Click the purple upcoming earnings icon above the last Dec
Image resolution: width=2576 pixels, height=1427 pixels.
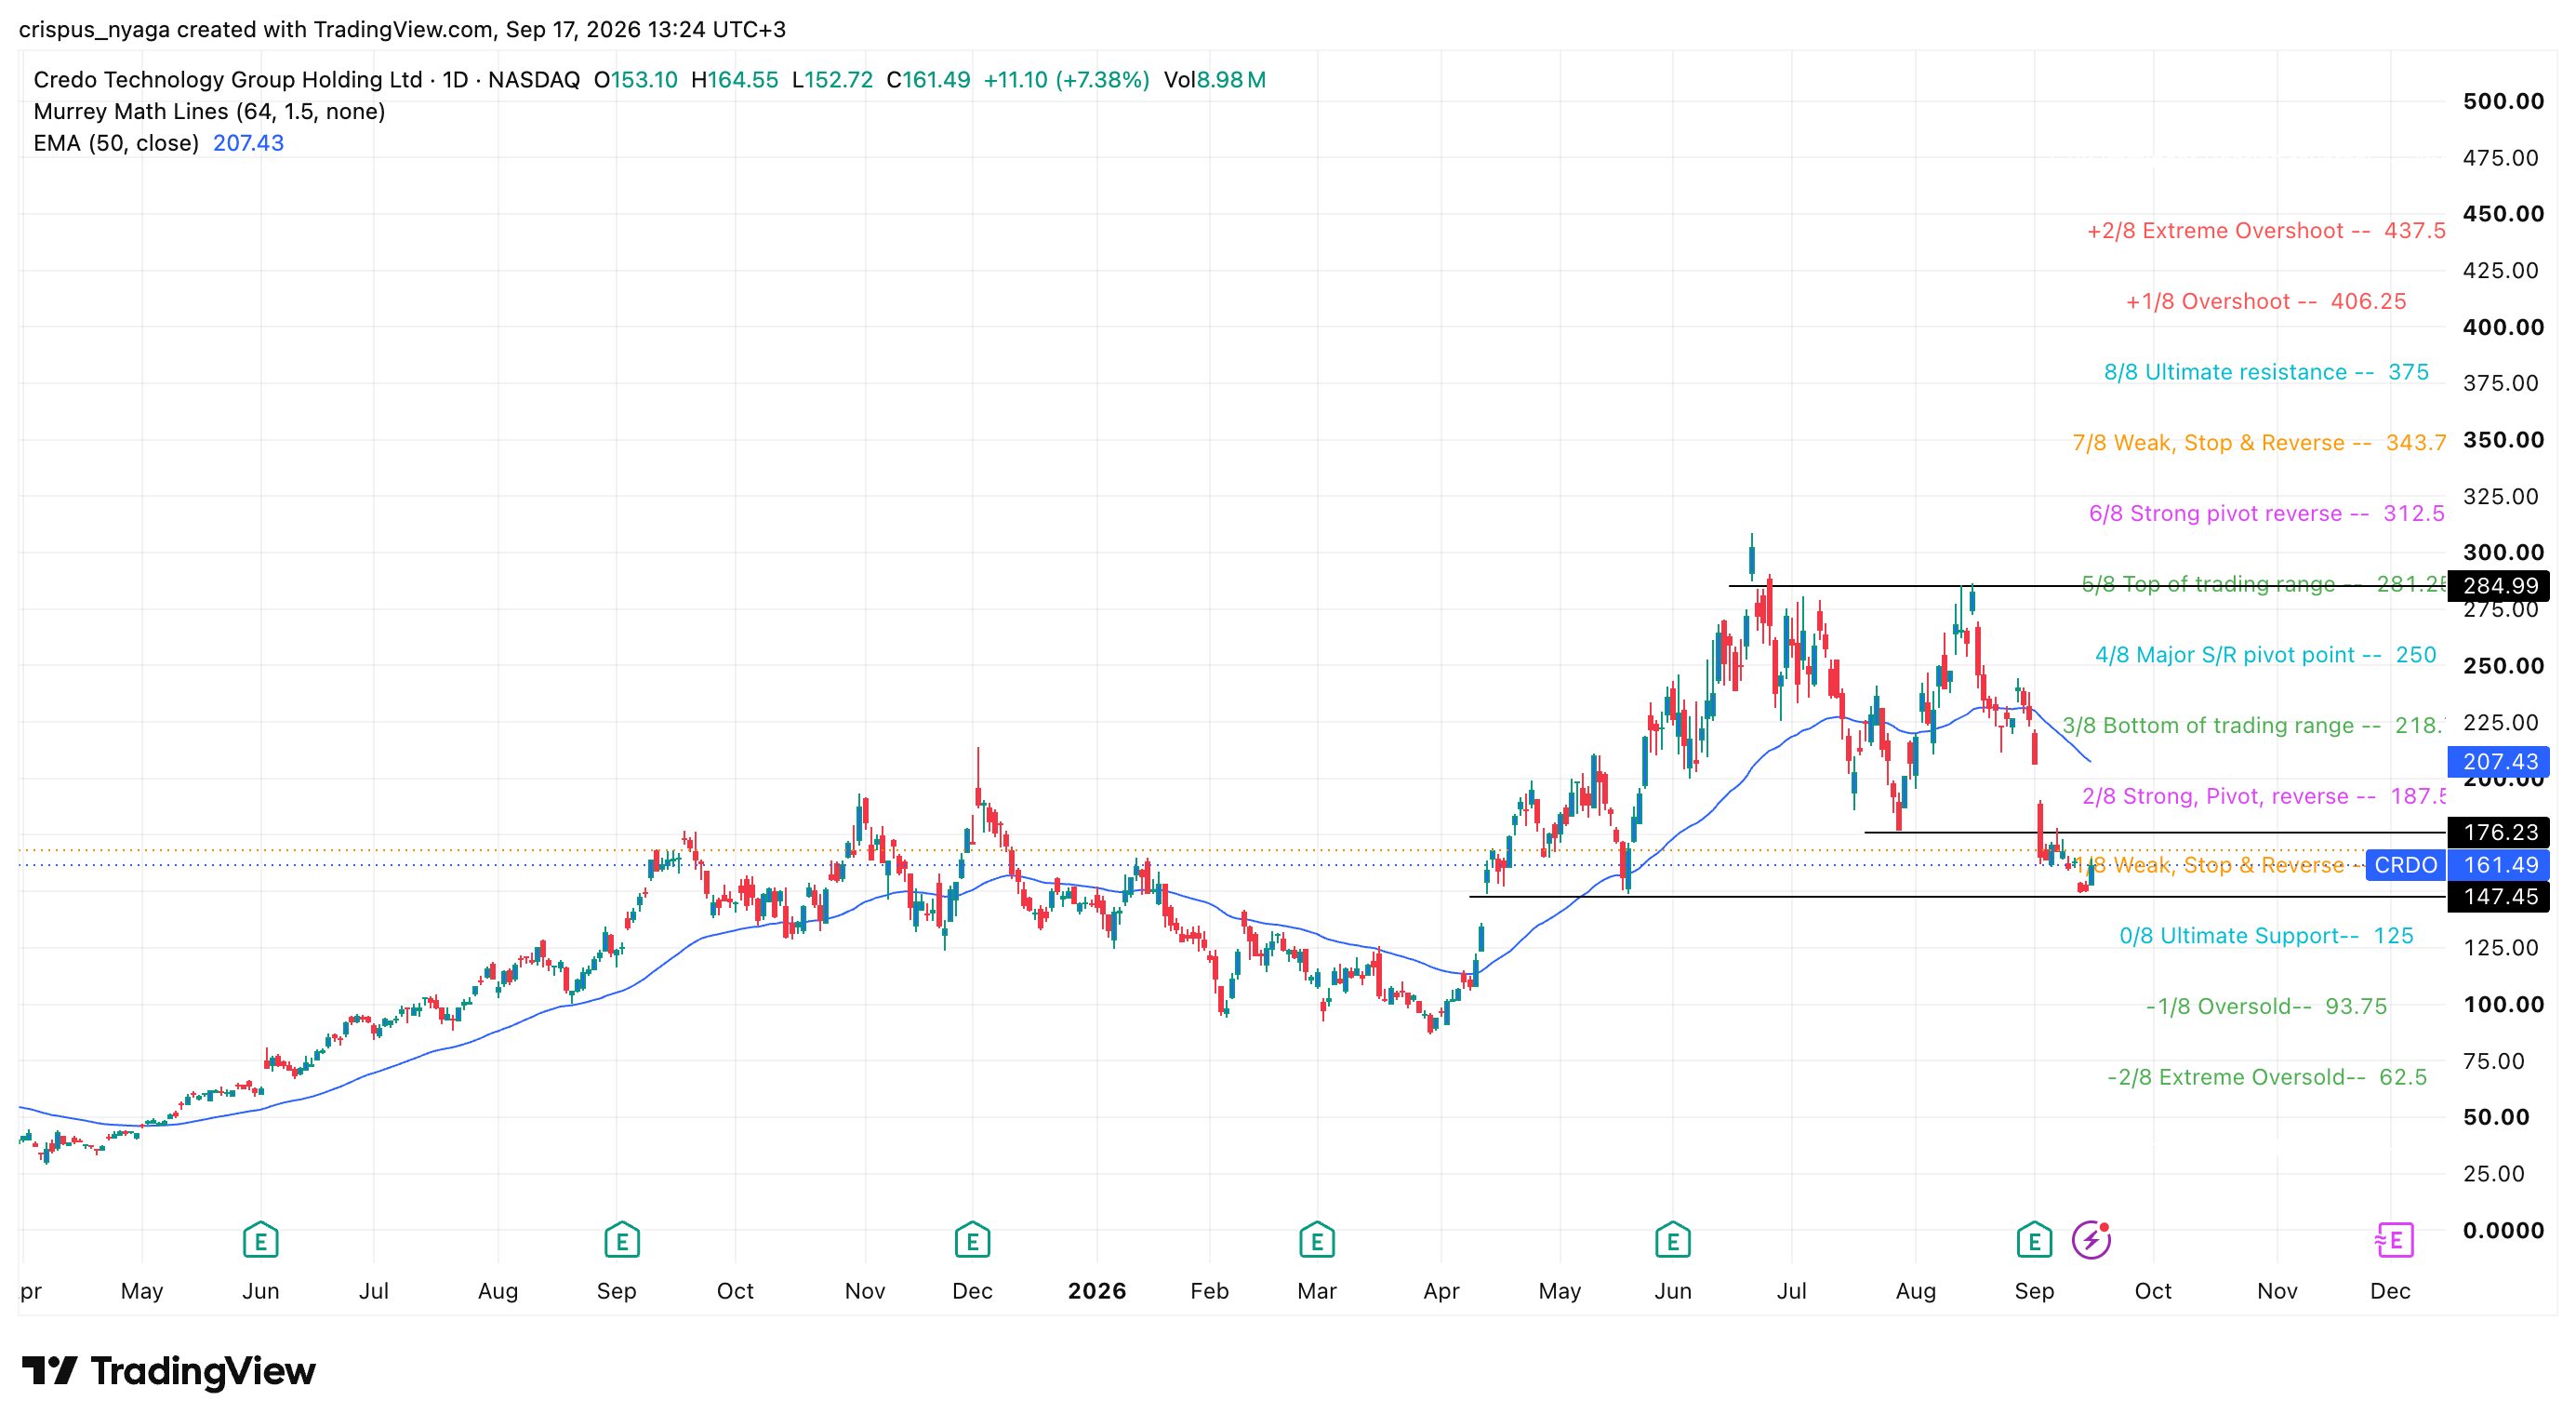tap(2394, 1240)
